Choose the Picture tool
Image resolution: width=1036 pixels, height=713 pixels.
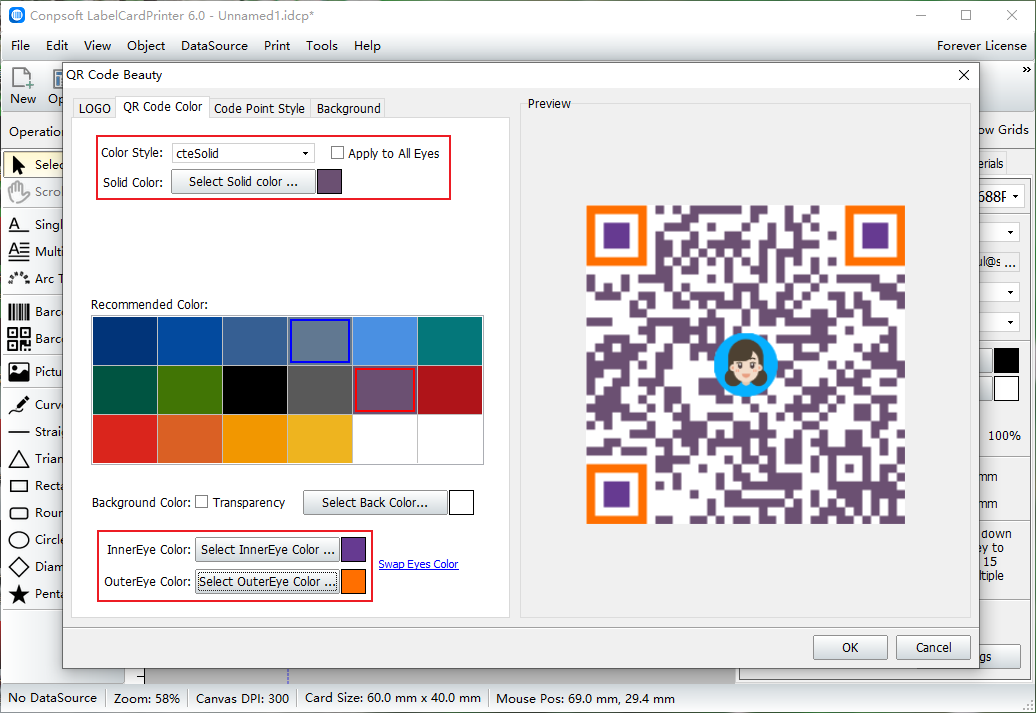33,371
